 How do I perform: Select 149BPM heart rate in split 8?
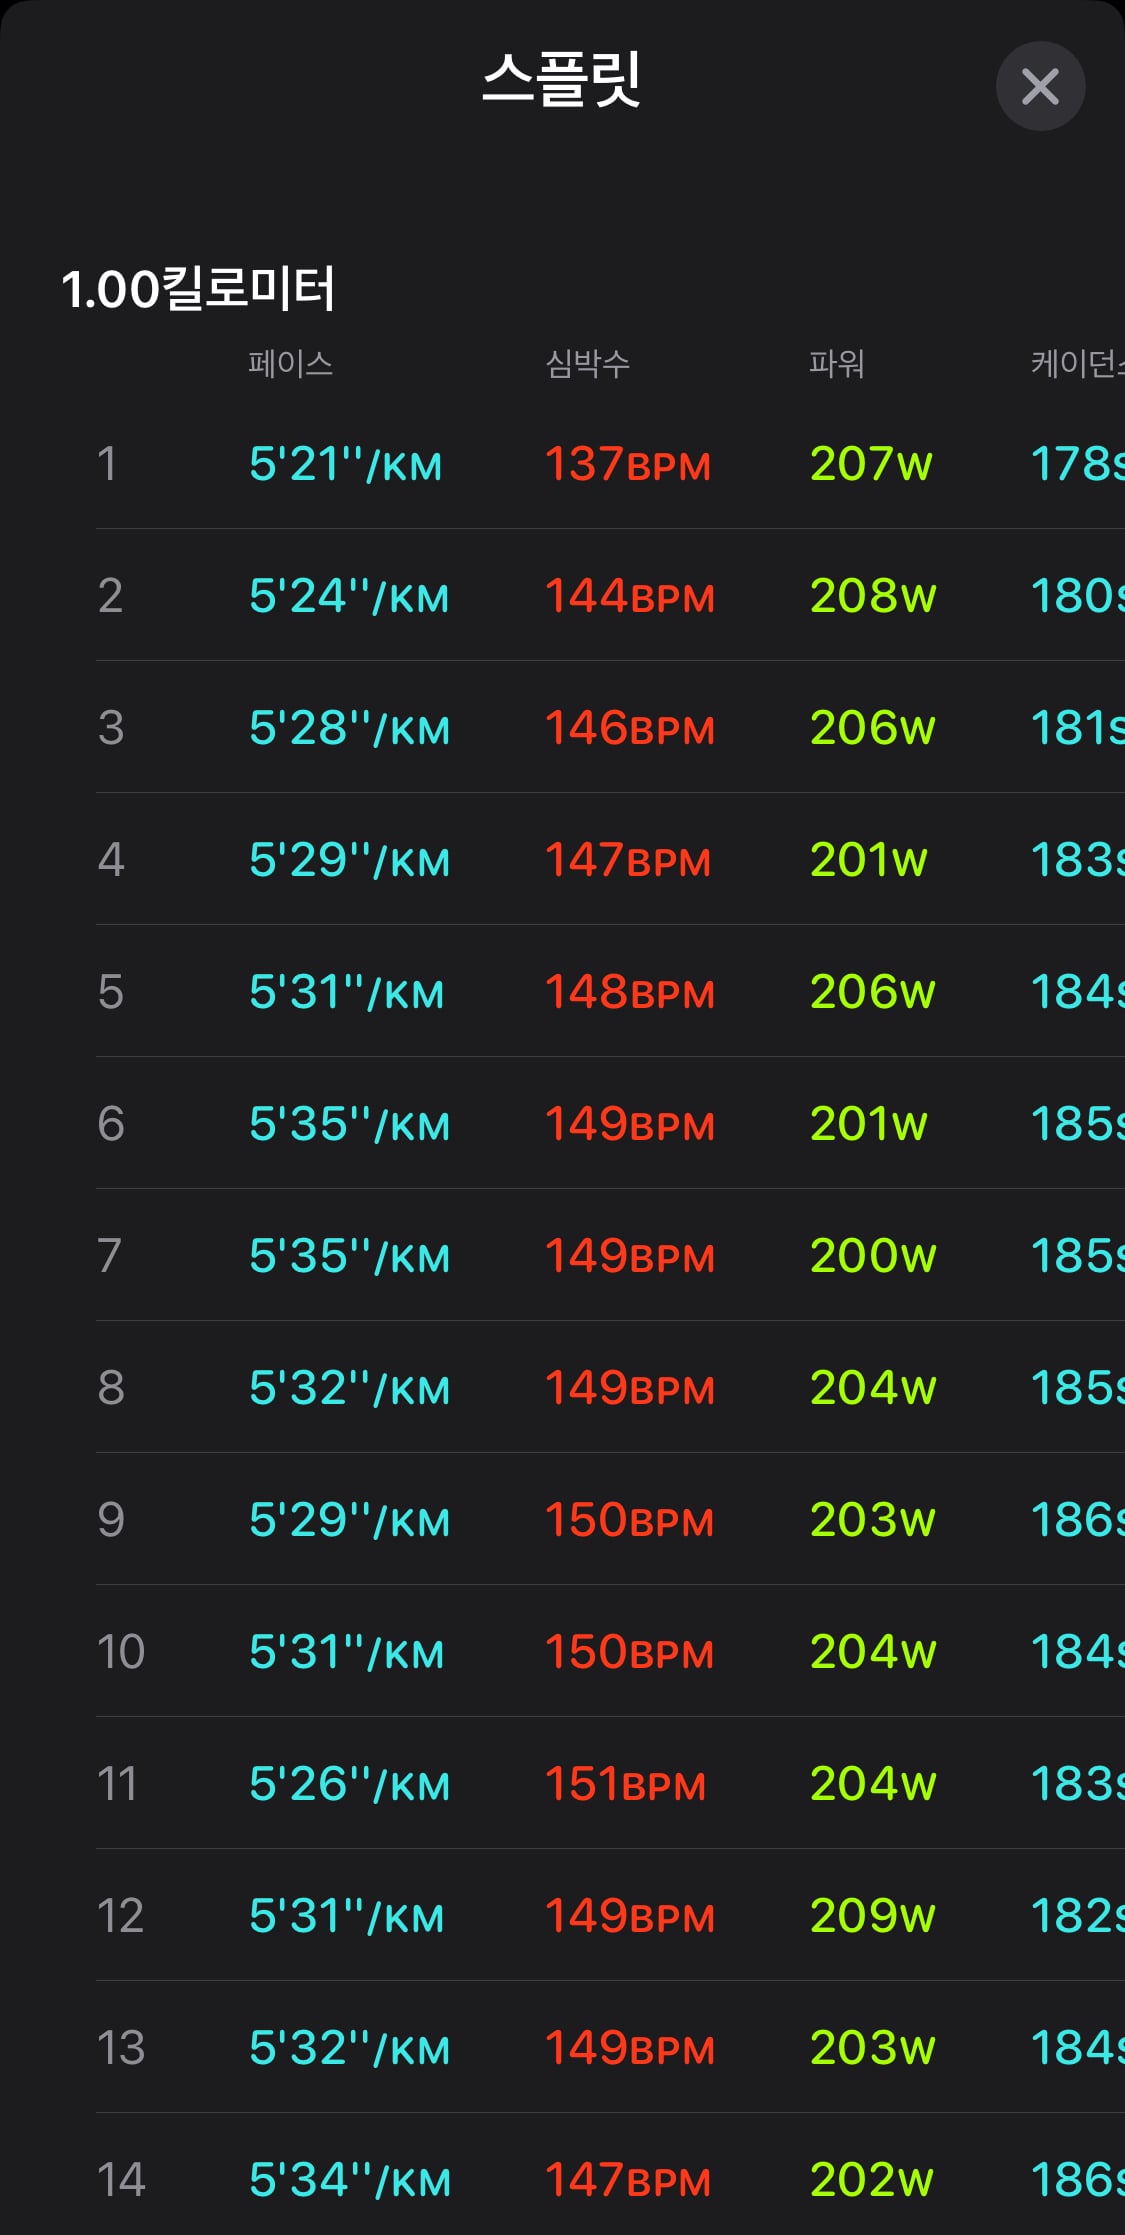click(x=630, y=1388)
